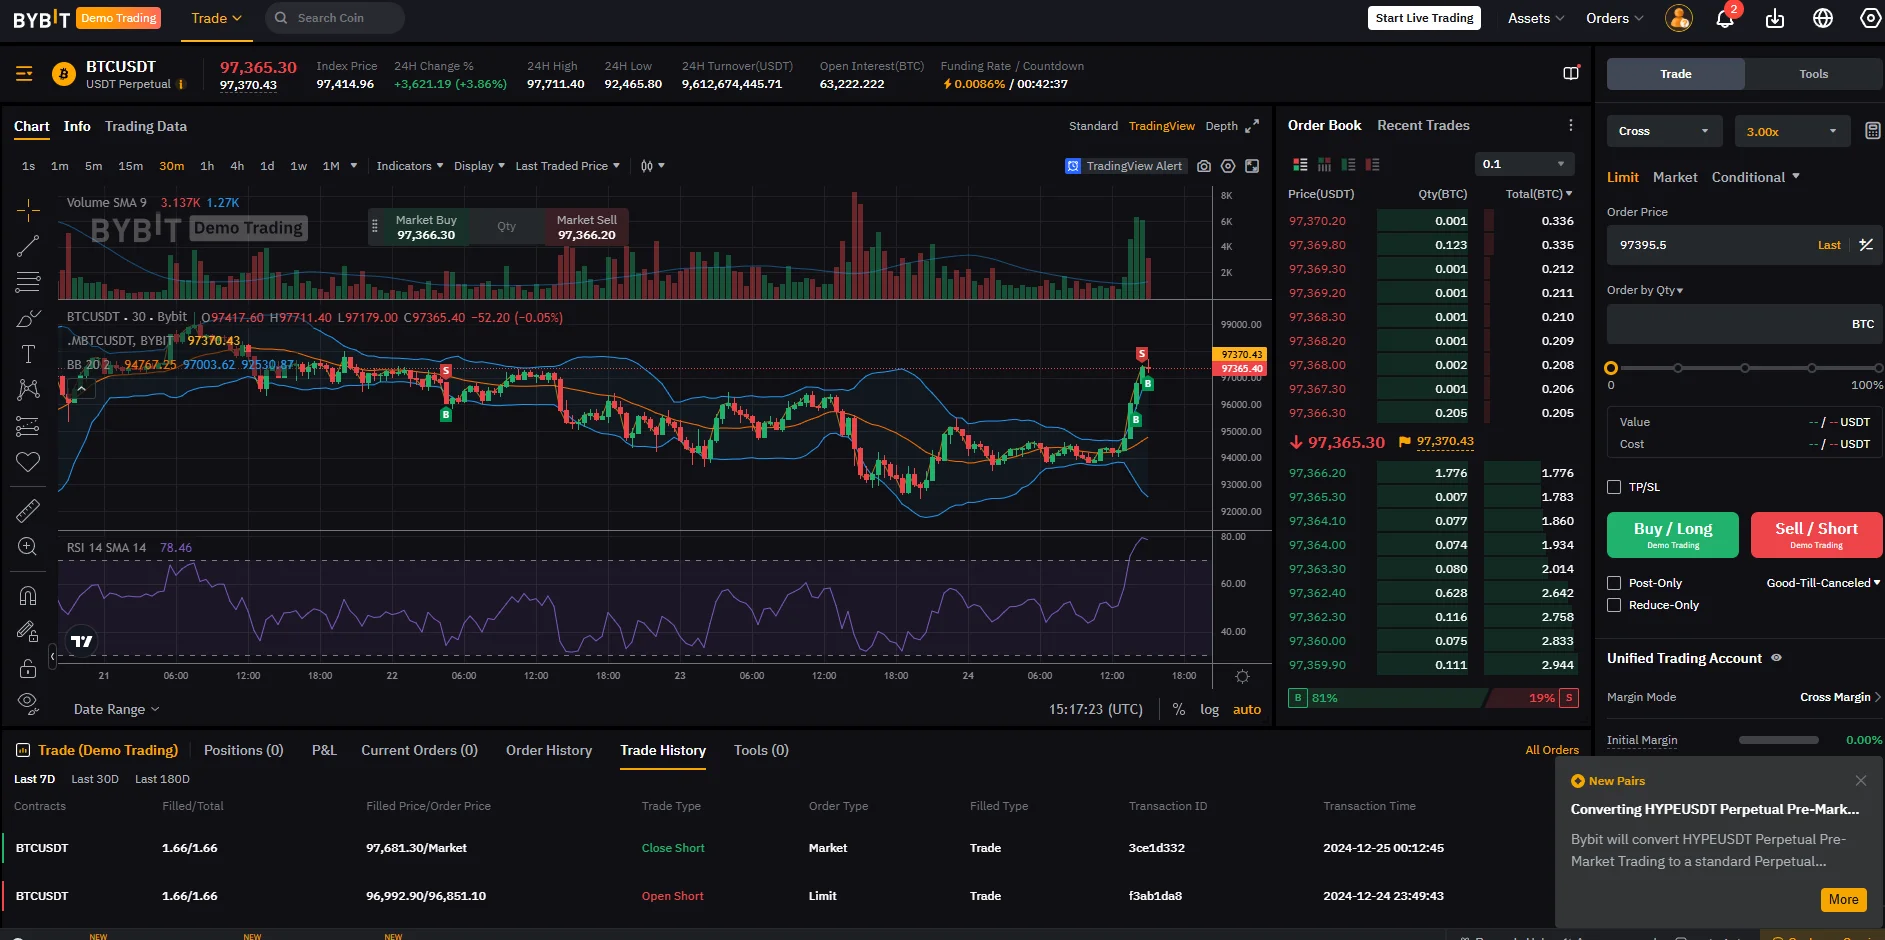
Task: Select the Text annotation tool
Action: point(28,354)
